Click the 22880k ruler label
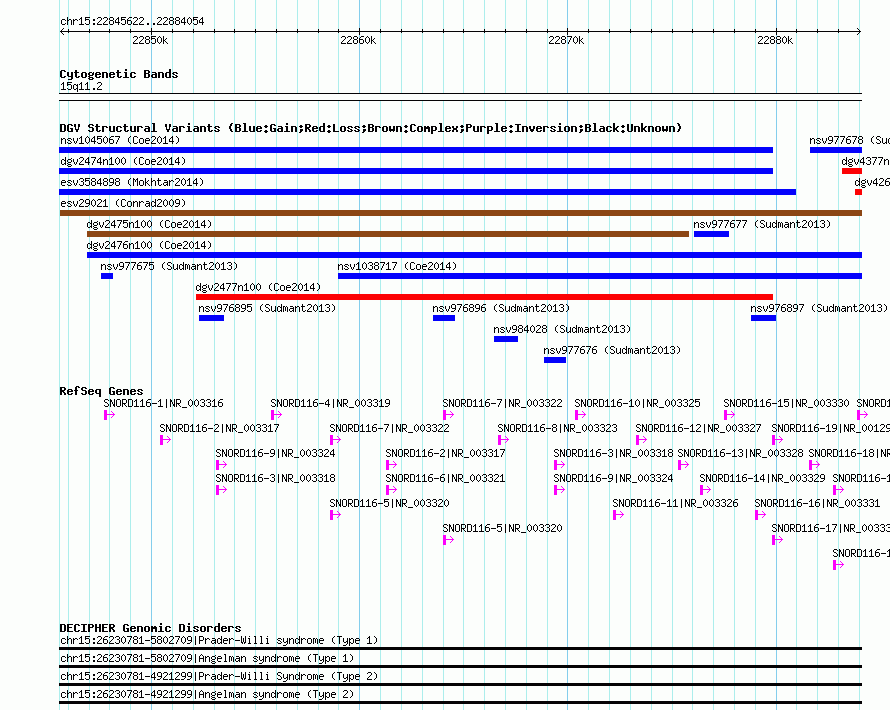 [775, 40]
